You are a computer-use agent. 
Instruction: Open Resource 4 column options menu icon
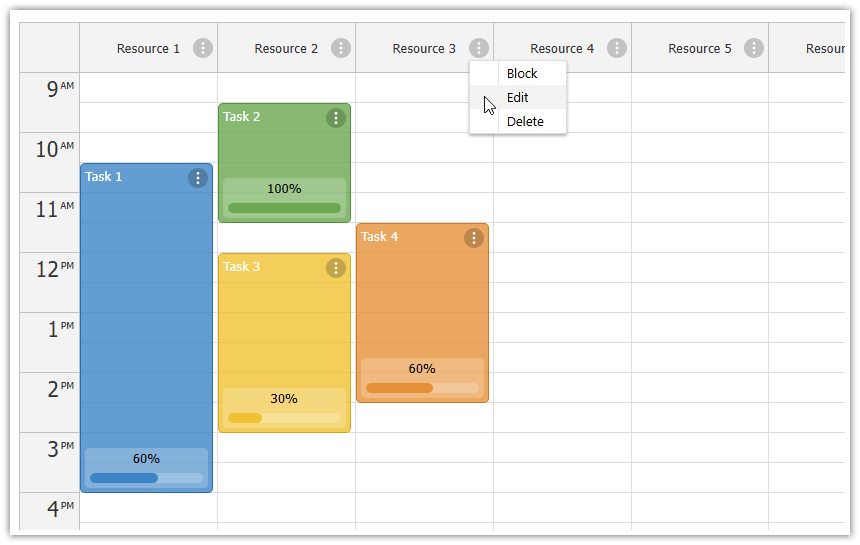click(616, 48)
